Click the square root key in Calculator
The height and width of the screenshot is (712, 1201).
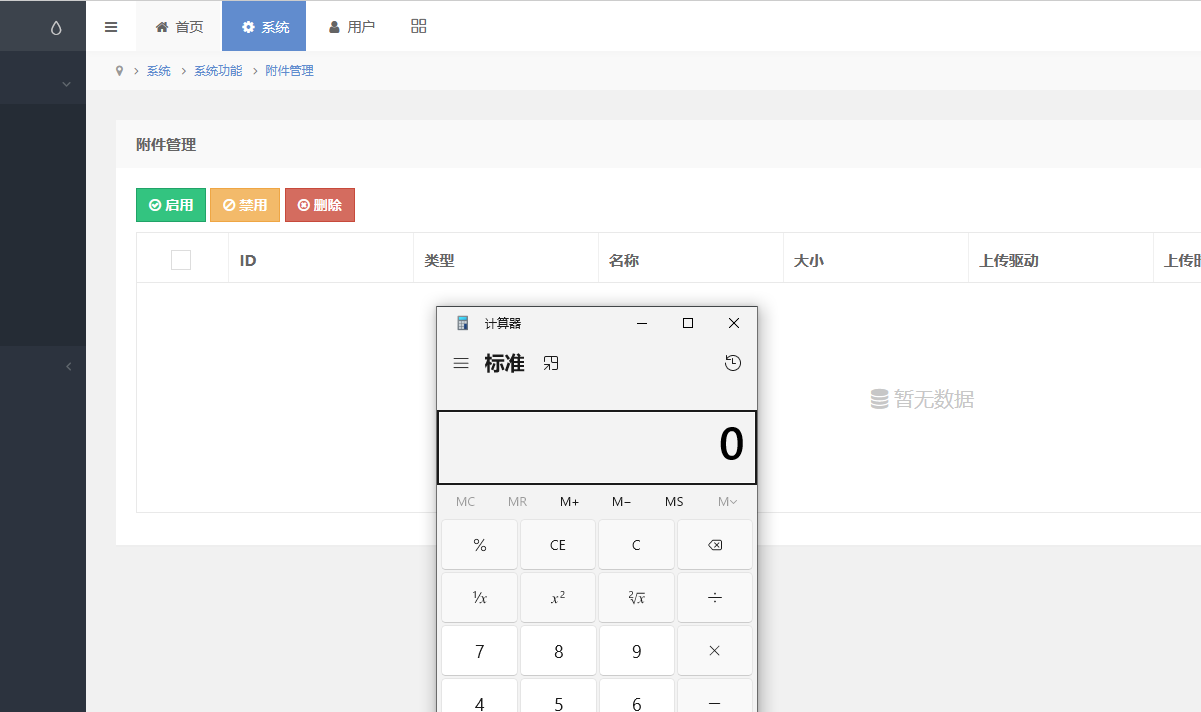point(636,597)
